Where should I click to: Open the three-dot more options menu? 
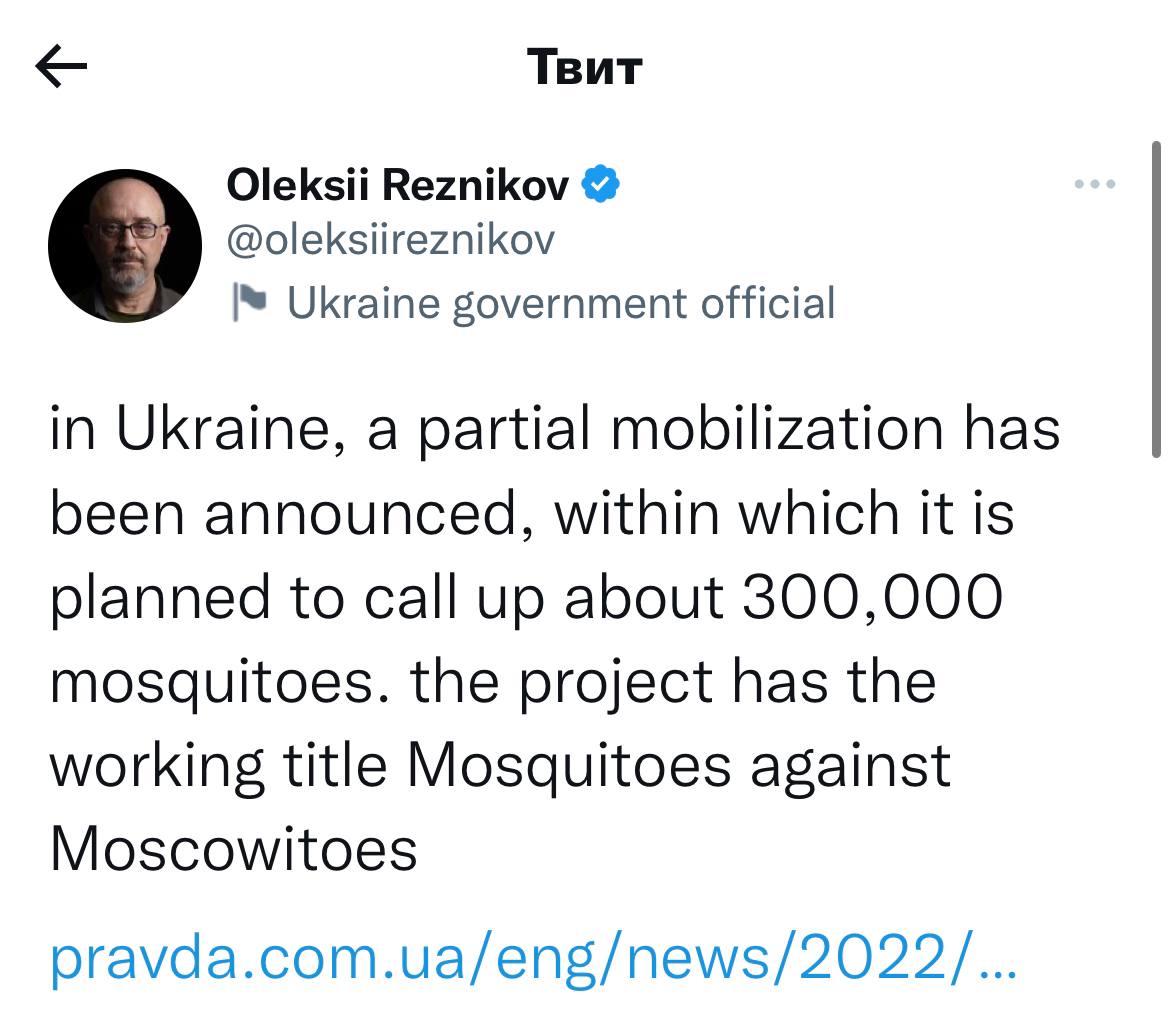click(x=1093, y=184)
